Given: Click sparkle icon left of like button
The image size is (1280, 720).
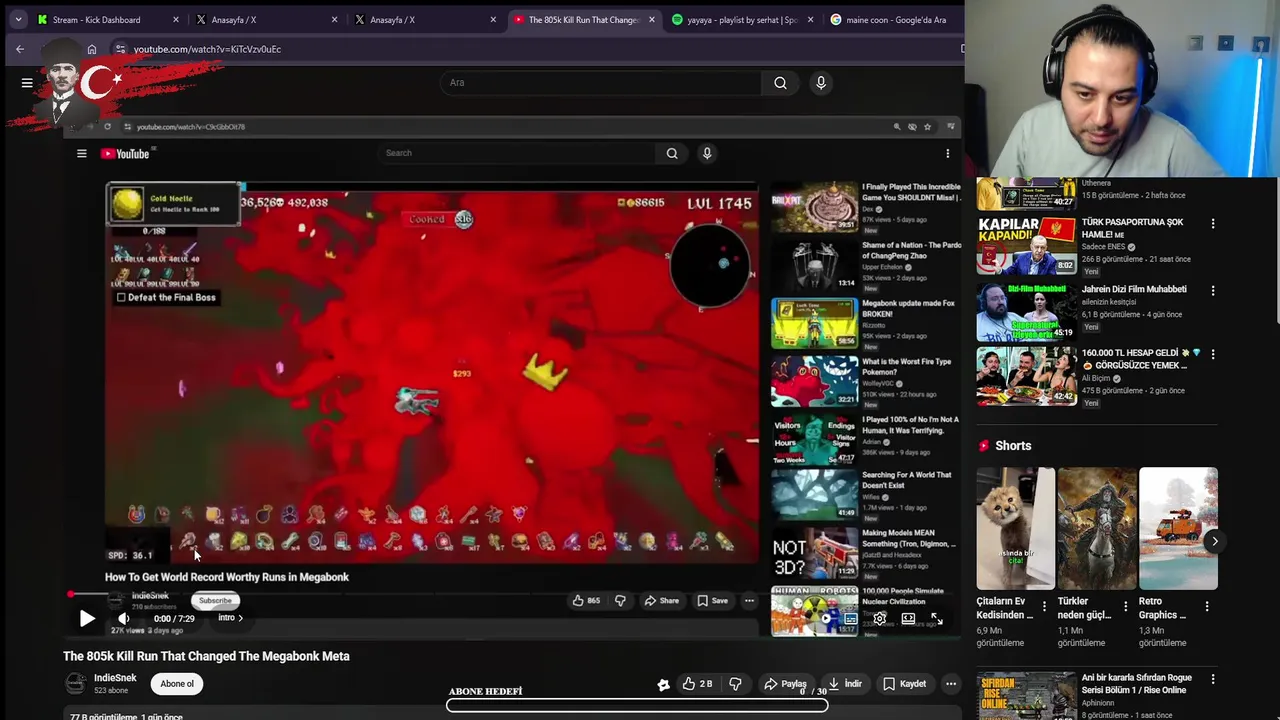Looking at the screenshot, I should click(x=663, y=684).
